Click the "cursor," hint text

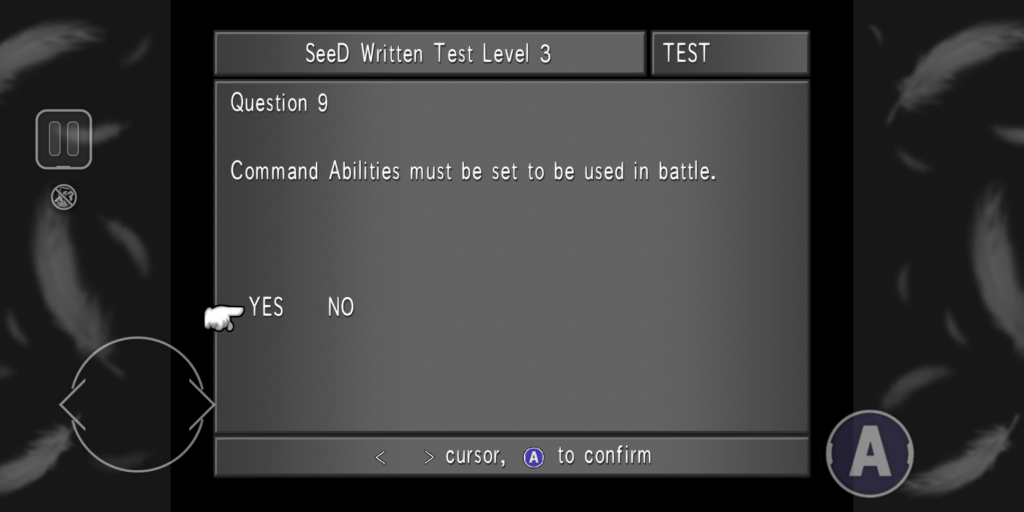pyautogui.click(x=475, y=456)
